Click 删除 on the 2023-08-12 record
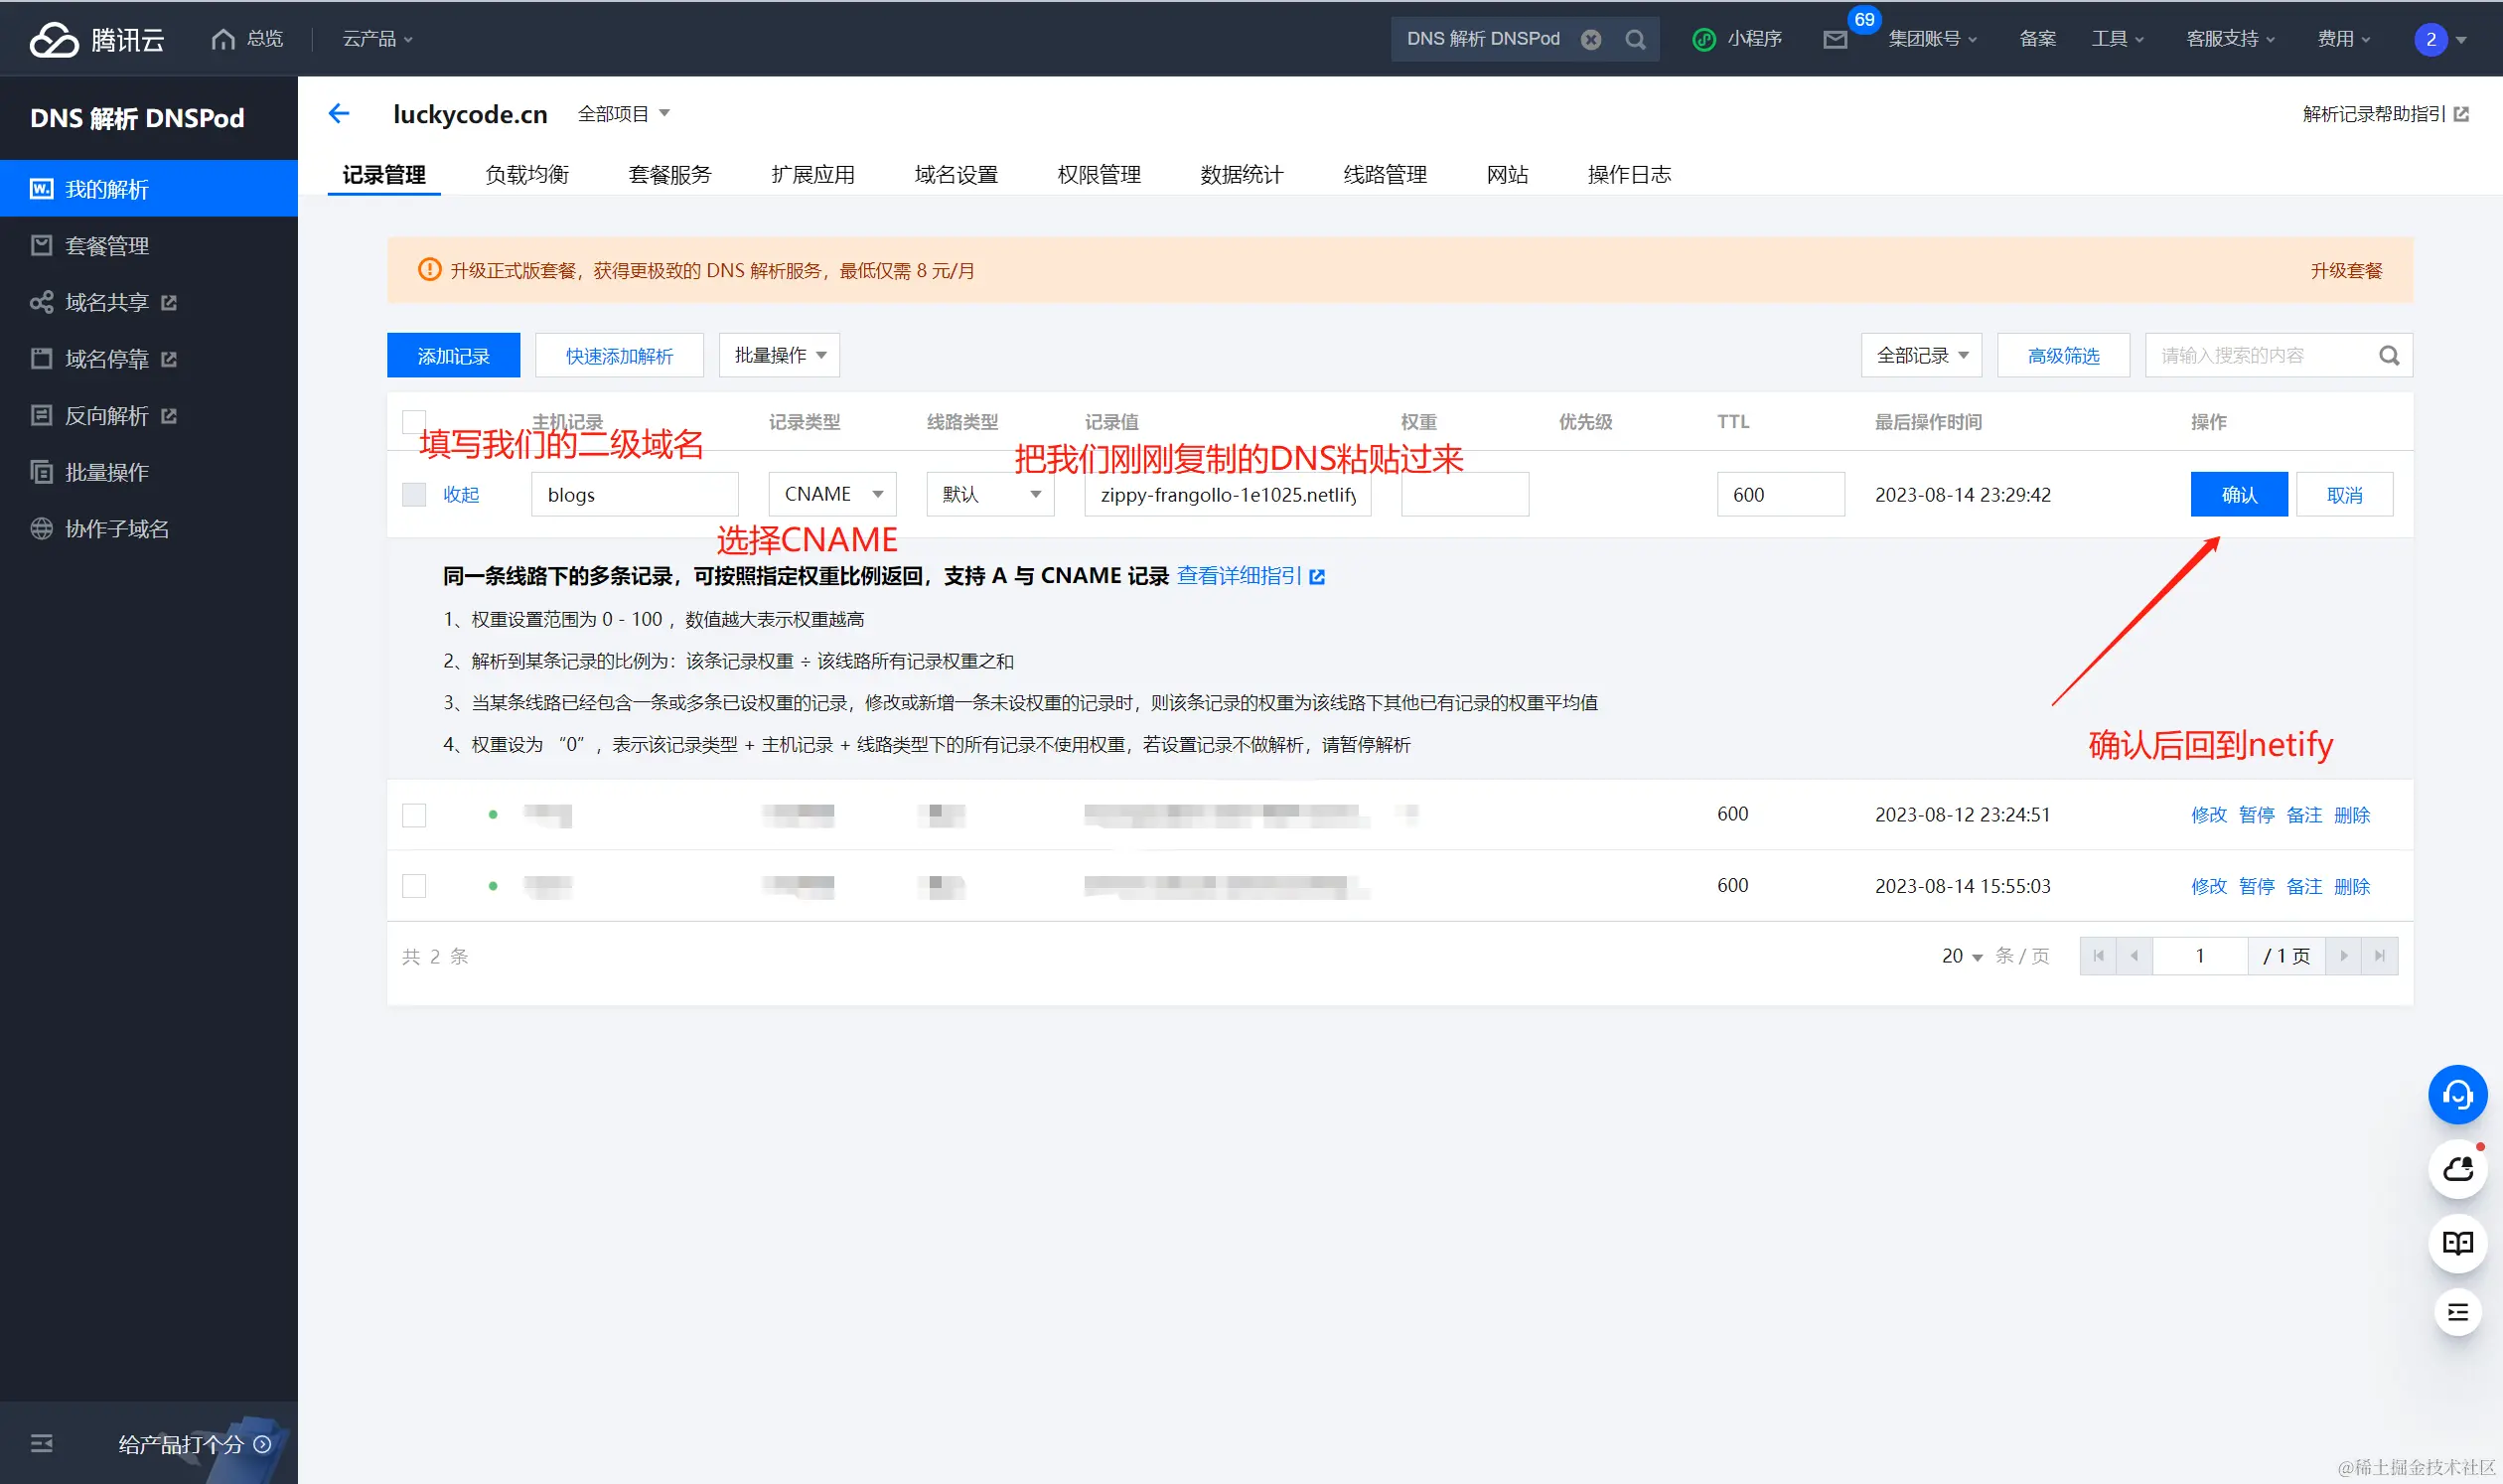This screenshot has height=1484, width=2503. point(2352,815)
